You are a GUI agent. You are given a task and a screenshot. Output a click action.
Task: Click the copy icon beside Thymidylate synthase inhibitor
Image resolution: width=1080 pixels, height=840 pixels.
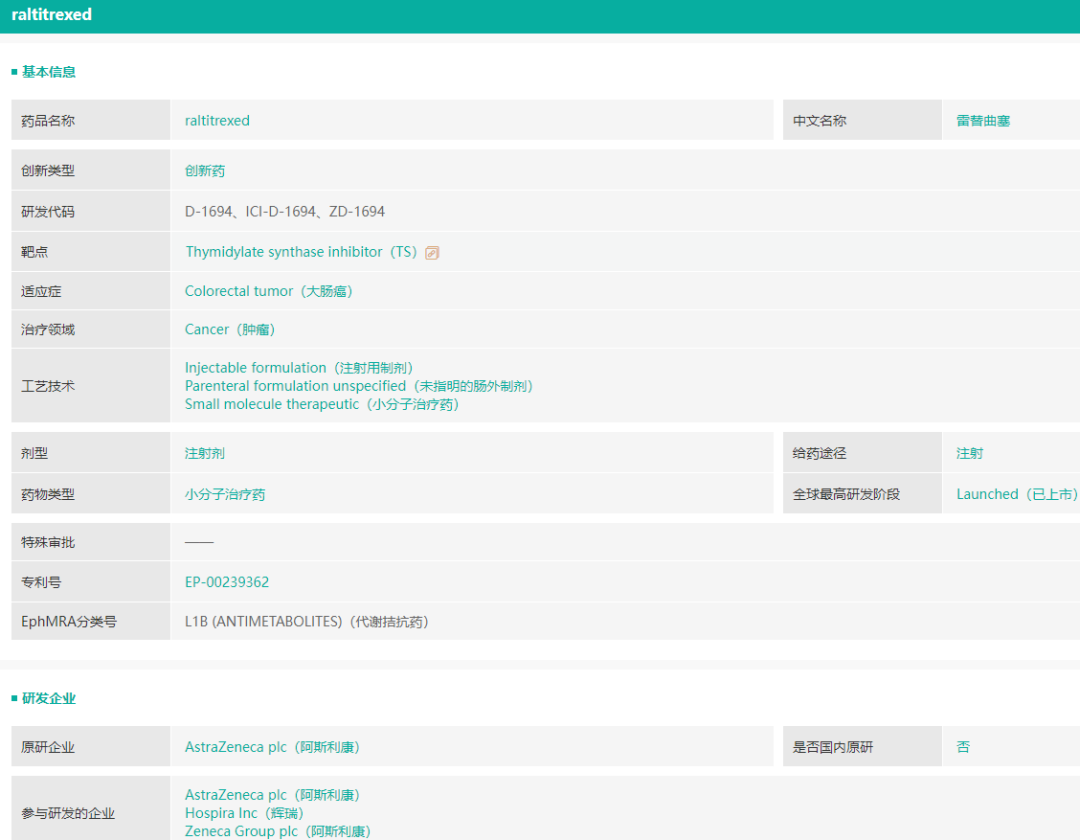432,253
